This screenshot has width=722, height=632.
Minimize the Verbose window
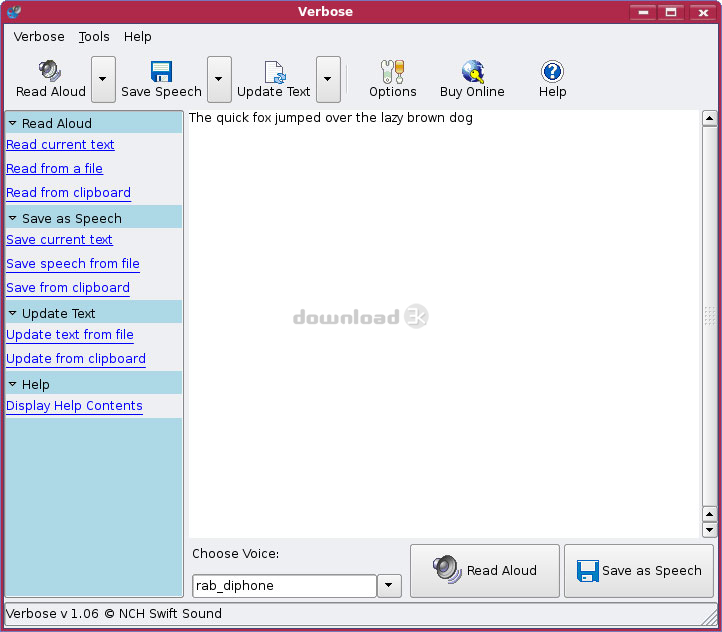[x=643, y=12]
